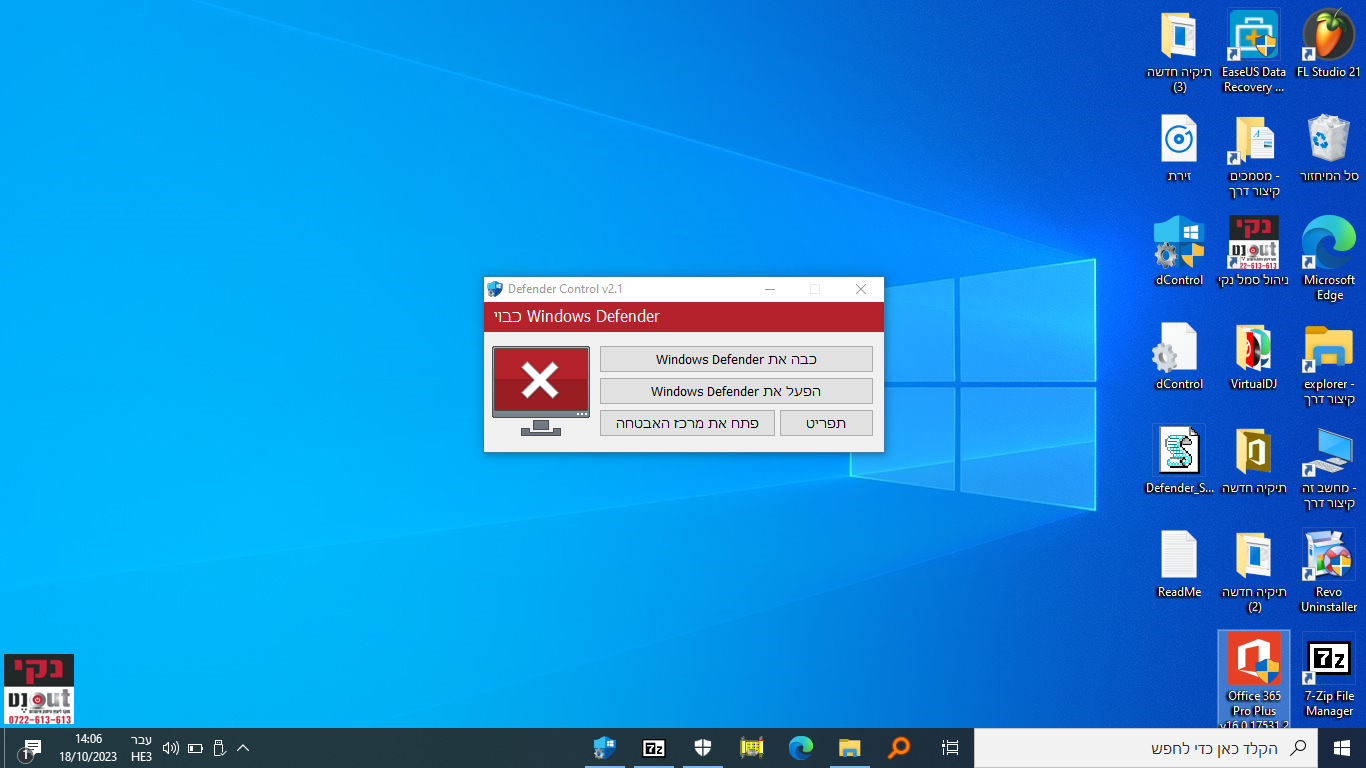Open Microsoft Edge from the taskbar

[801, 747]
